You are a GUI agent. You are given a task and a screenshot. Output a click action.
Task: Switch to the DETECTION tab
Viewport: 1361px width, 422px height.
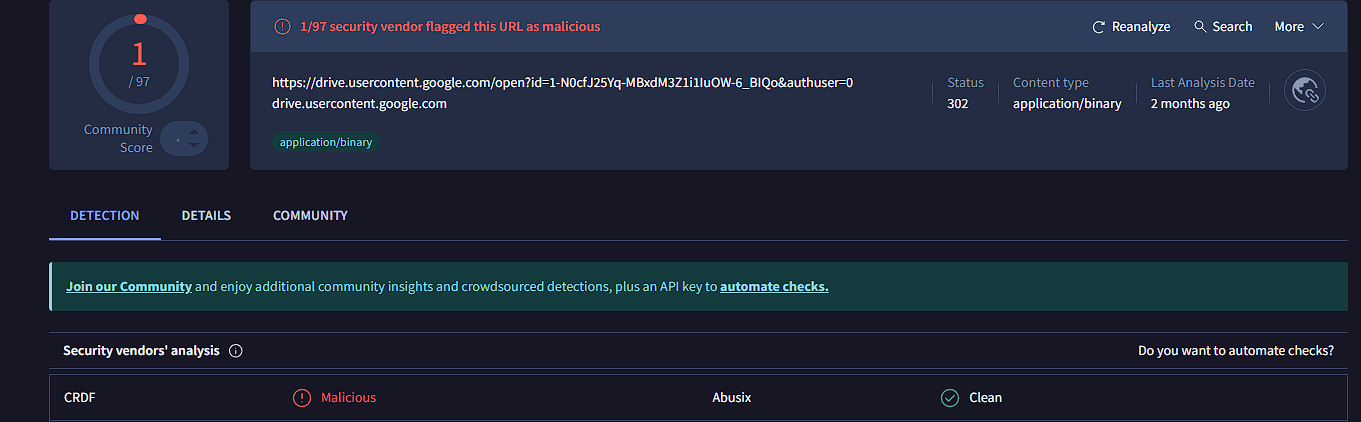pyautogui.click(x=105, y=215)
